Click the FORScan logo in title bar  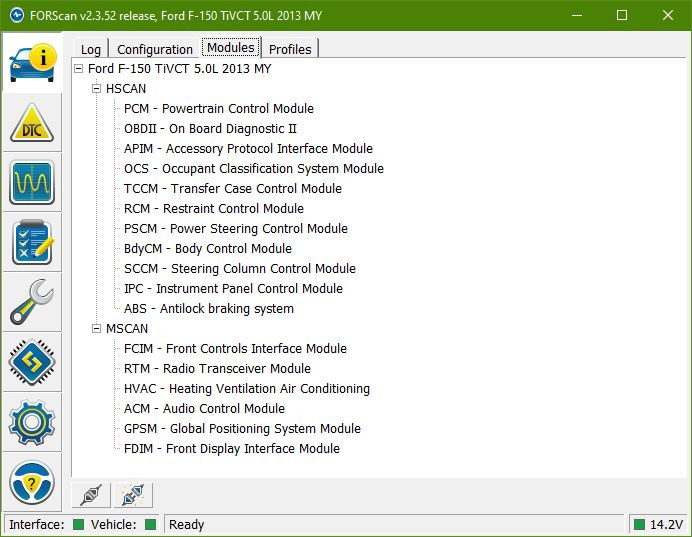pyautogui.click(x=17, y=15)
